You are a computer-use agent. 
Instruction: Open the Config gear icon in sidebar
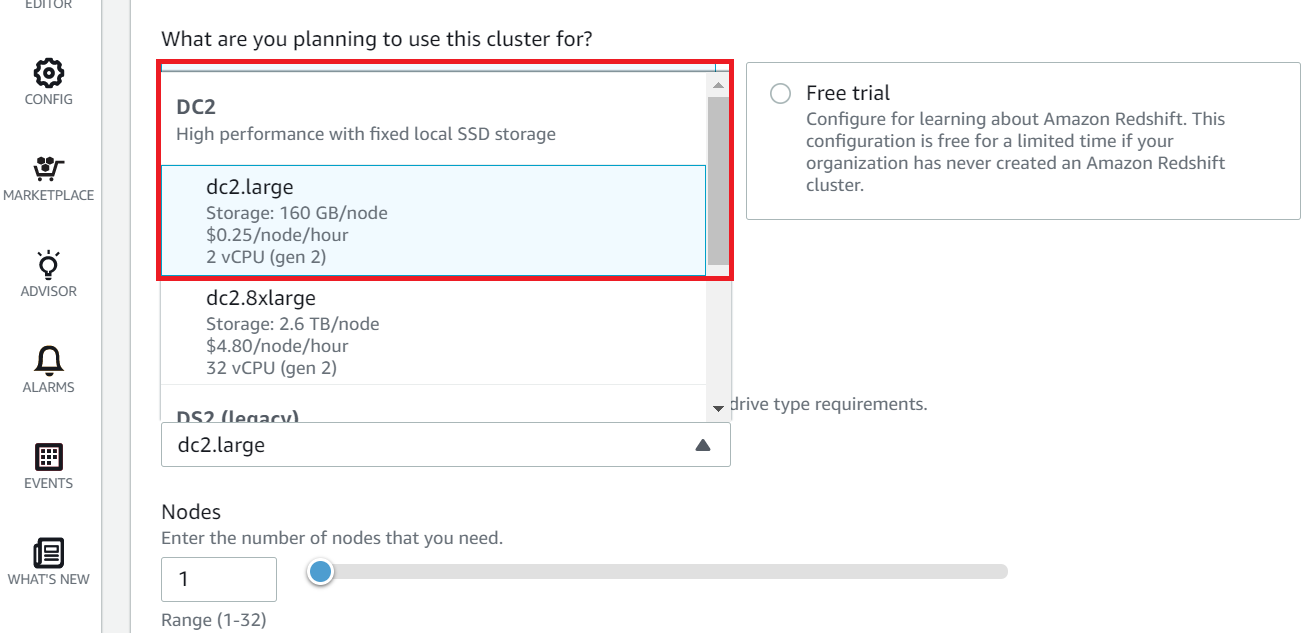point(48,74)
